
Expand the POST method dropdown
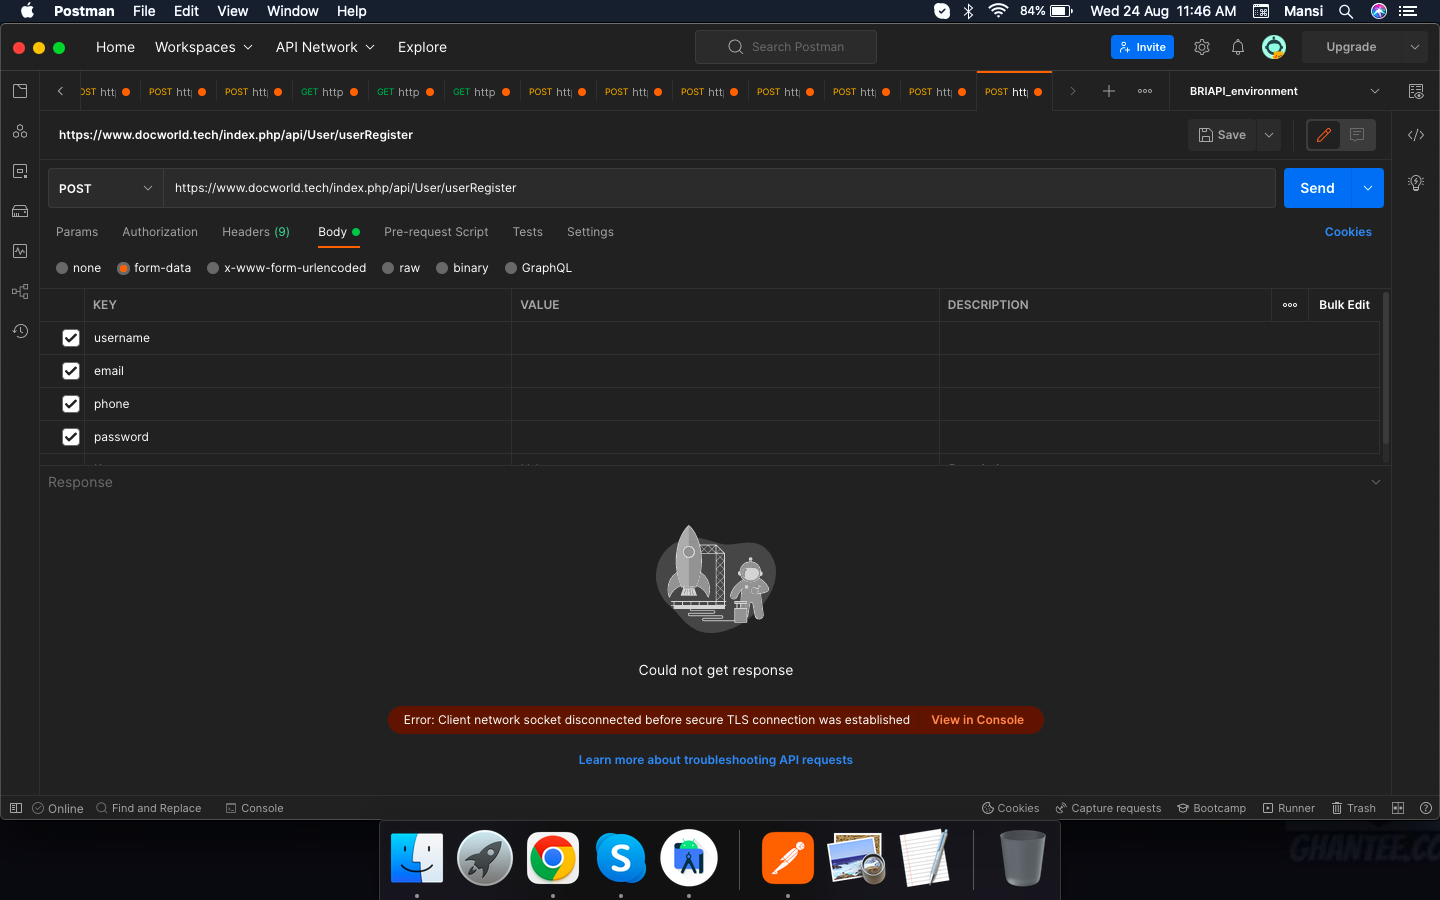pyautogui.click(x=105, y=188)
